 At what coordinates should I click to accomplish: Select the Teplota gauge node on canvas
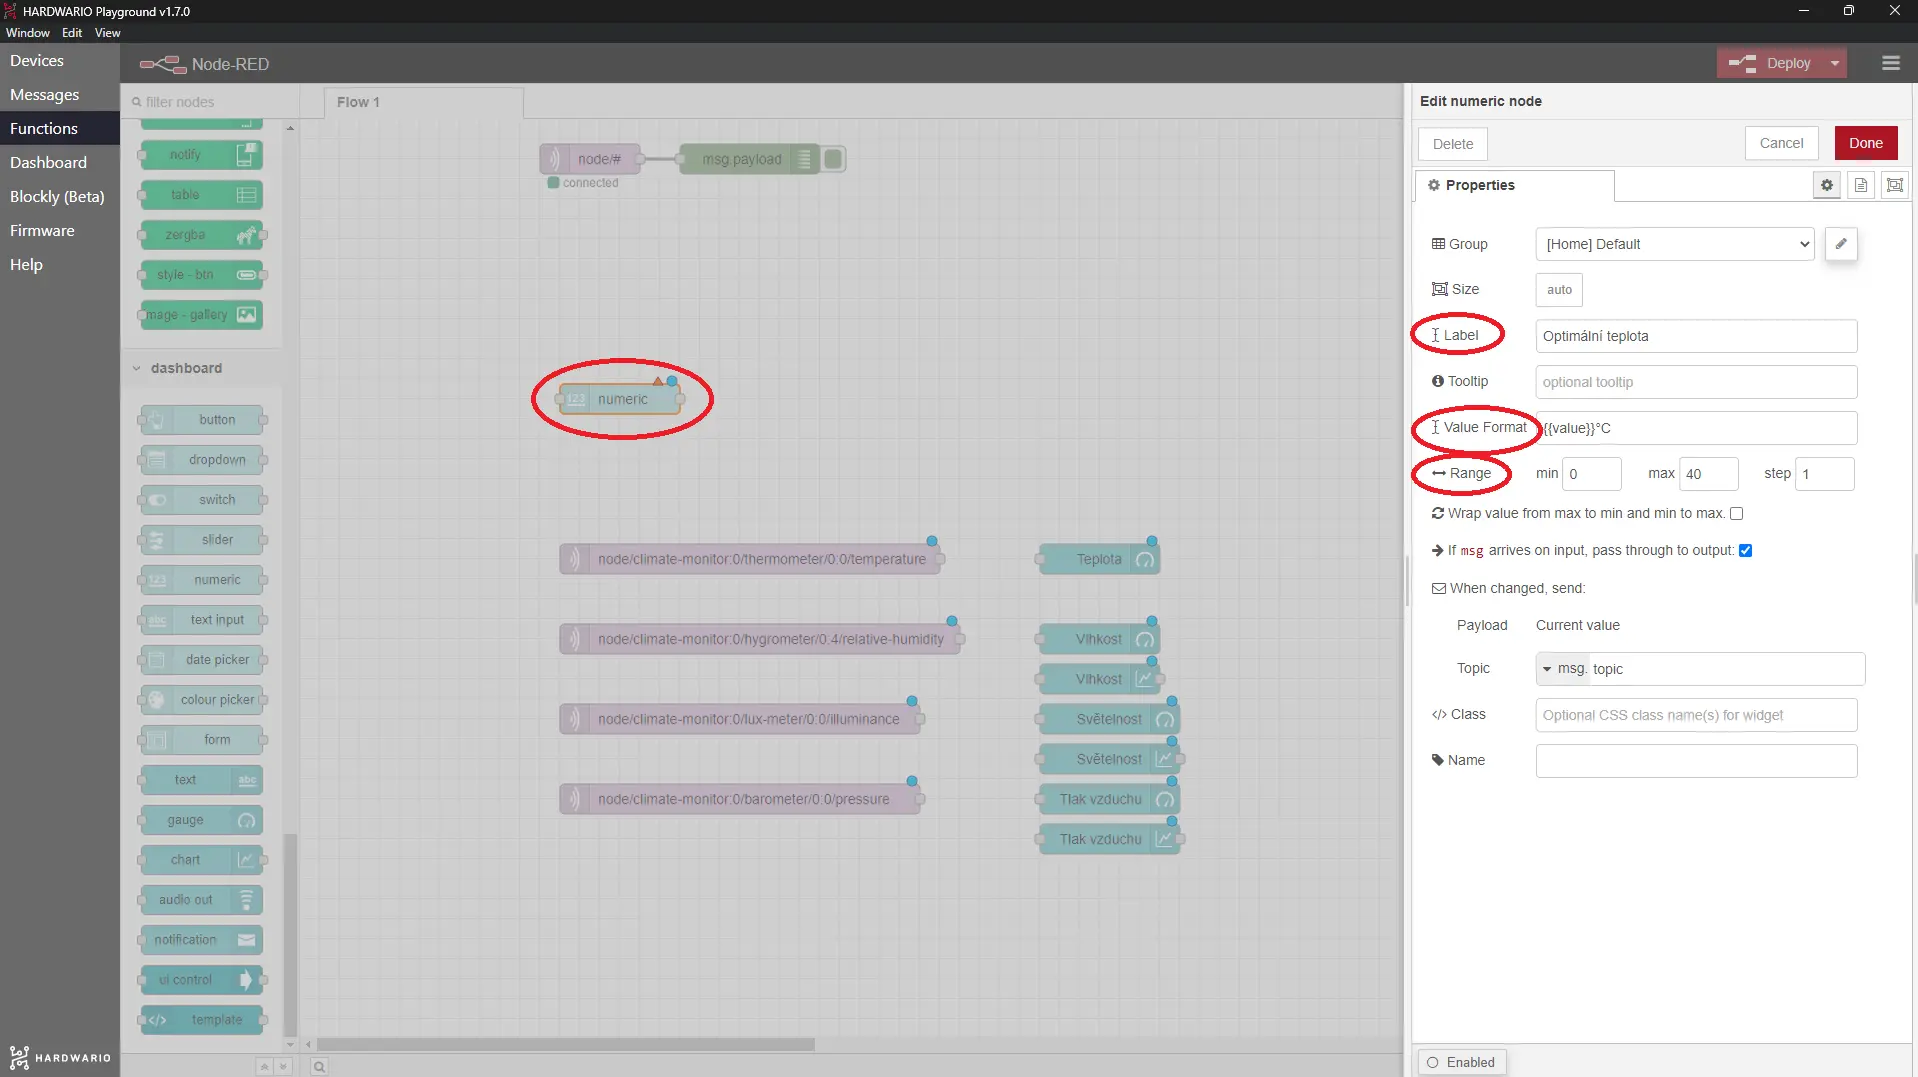pos(1100,560)
